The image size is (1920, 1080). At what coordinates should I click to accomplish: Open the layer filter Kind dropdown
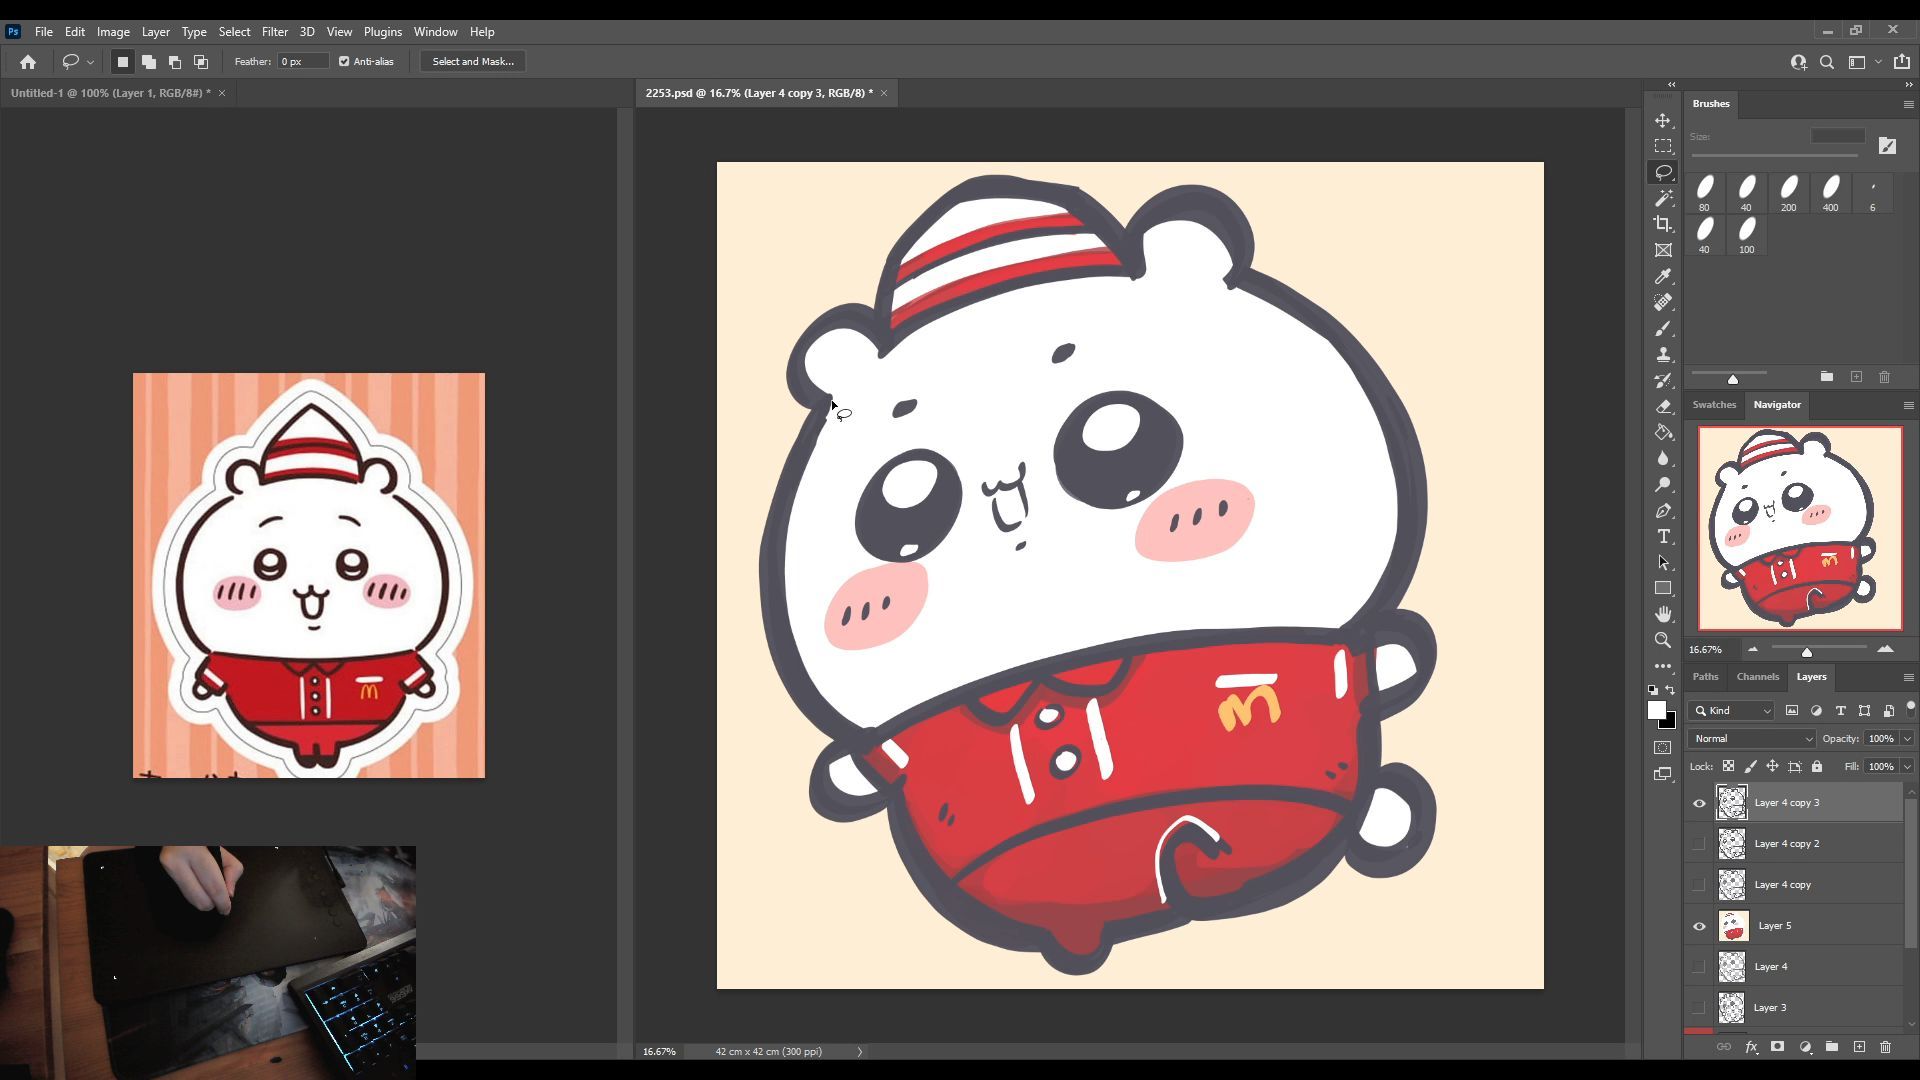pyautogui.click(x=1732, y=711)
